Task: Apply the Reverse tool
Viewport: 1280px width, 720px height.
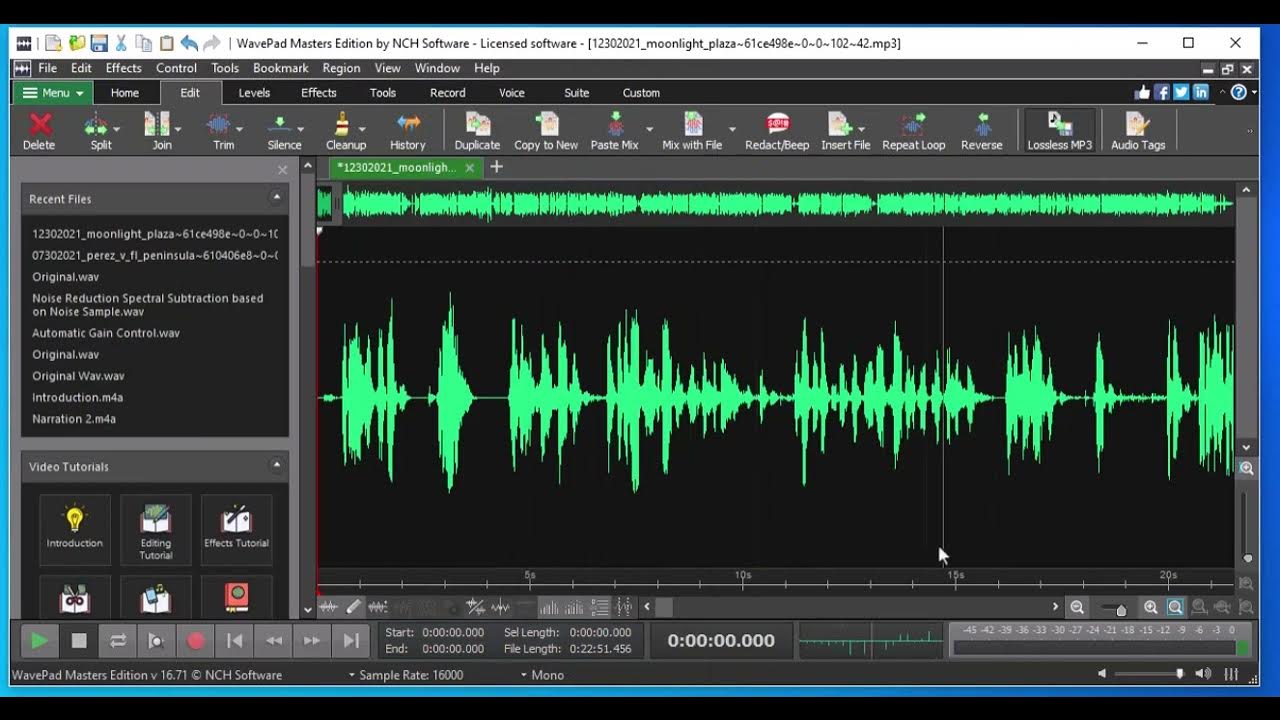Action: pyautogui.click(x=981, y=131)
